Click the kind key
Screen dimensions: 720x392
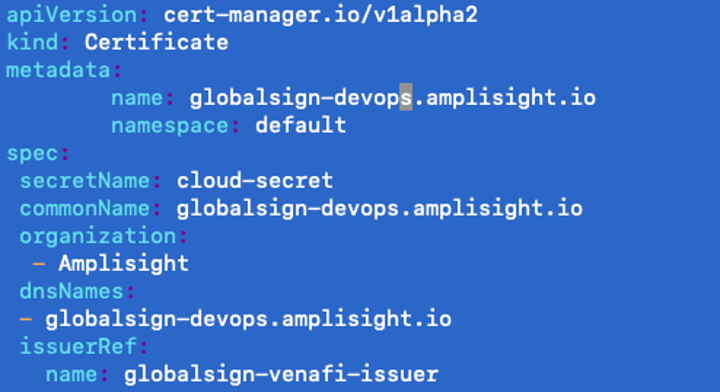click(32, 42)
